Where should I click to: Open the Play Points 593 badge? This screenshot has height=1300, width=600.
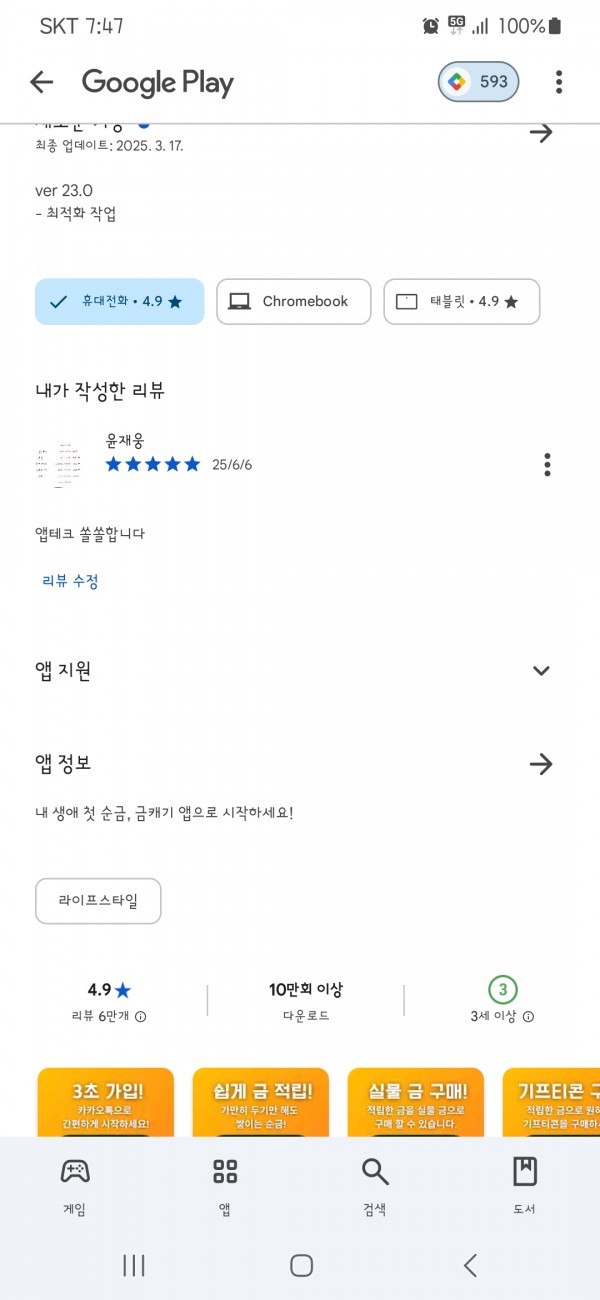(x=478, y=82)
